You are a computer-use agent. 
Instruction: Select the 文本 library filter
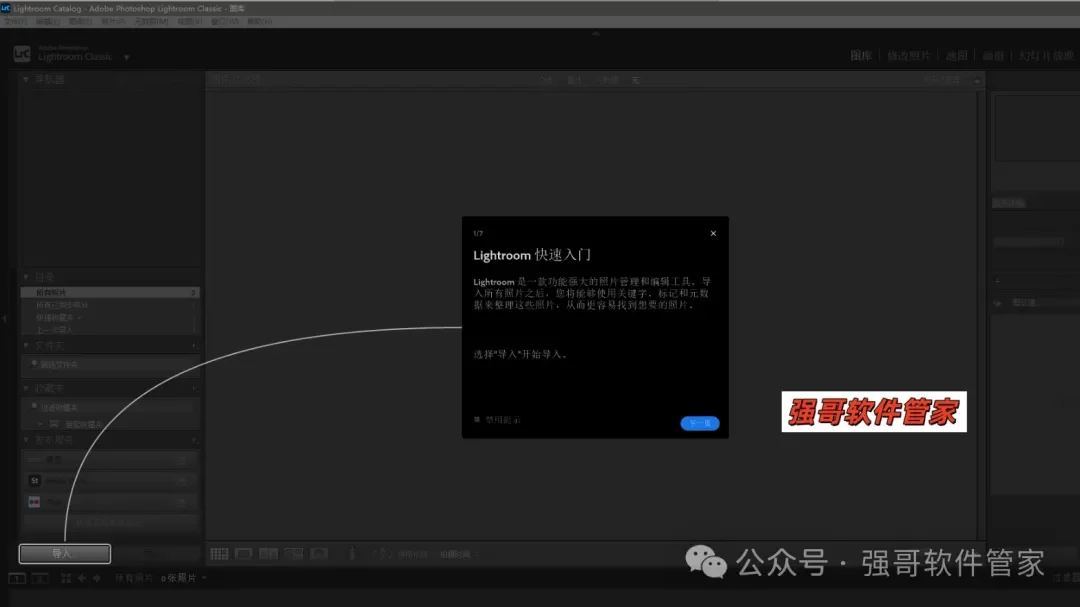tap(546, 81)
